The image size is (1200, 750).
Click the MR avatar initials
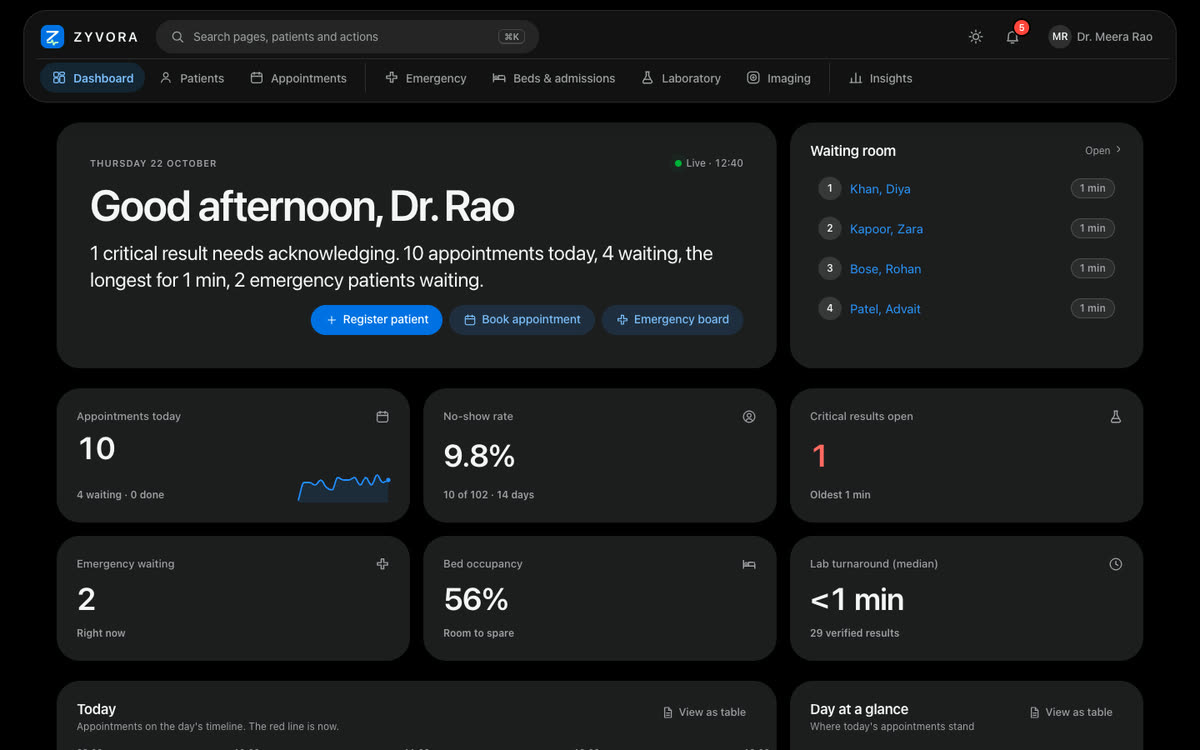pos(1059,37)
